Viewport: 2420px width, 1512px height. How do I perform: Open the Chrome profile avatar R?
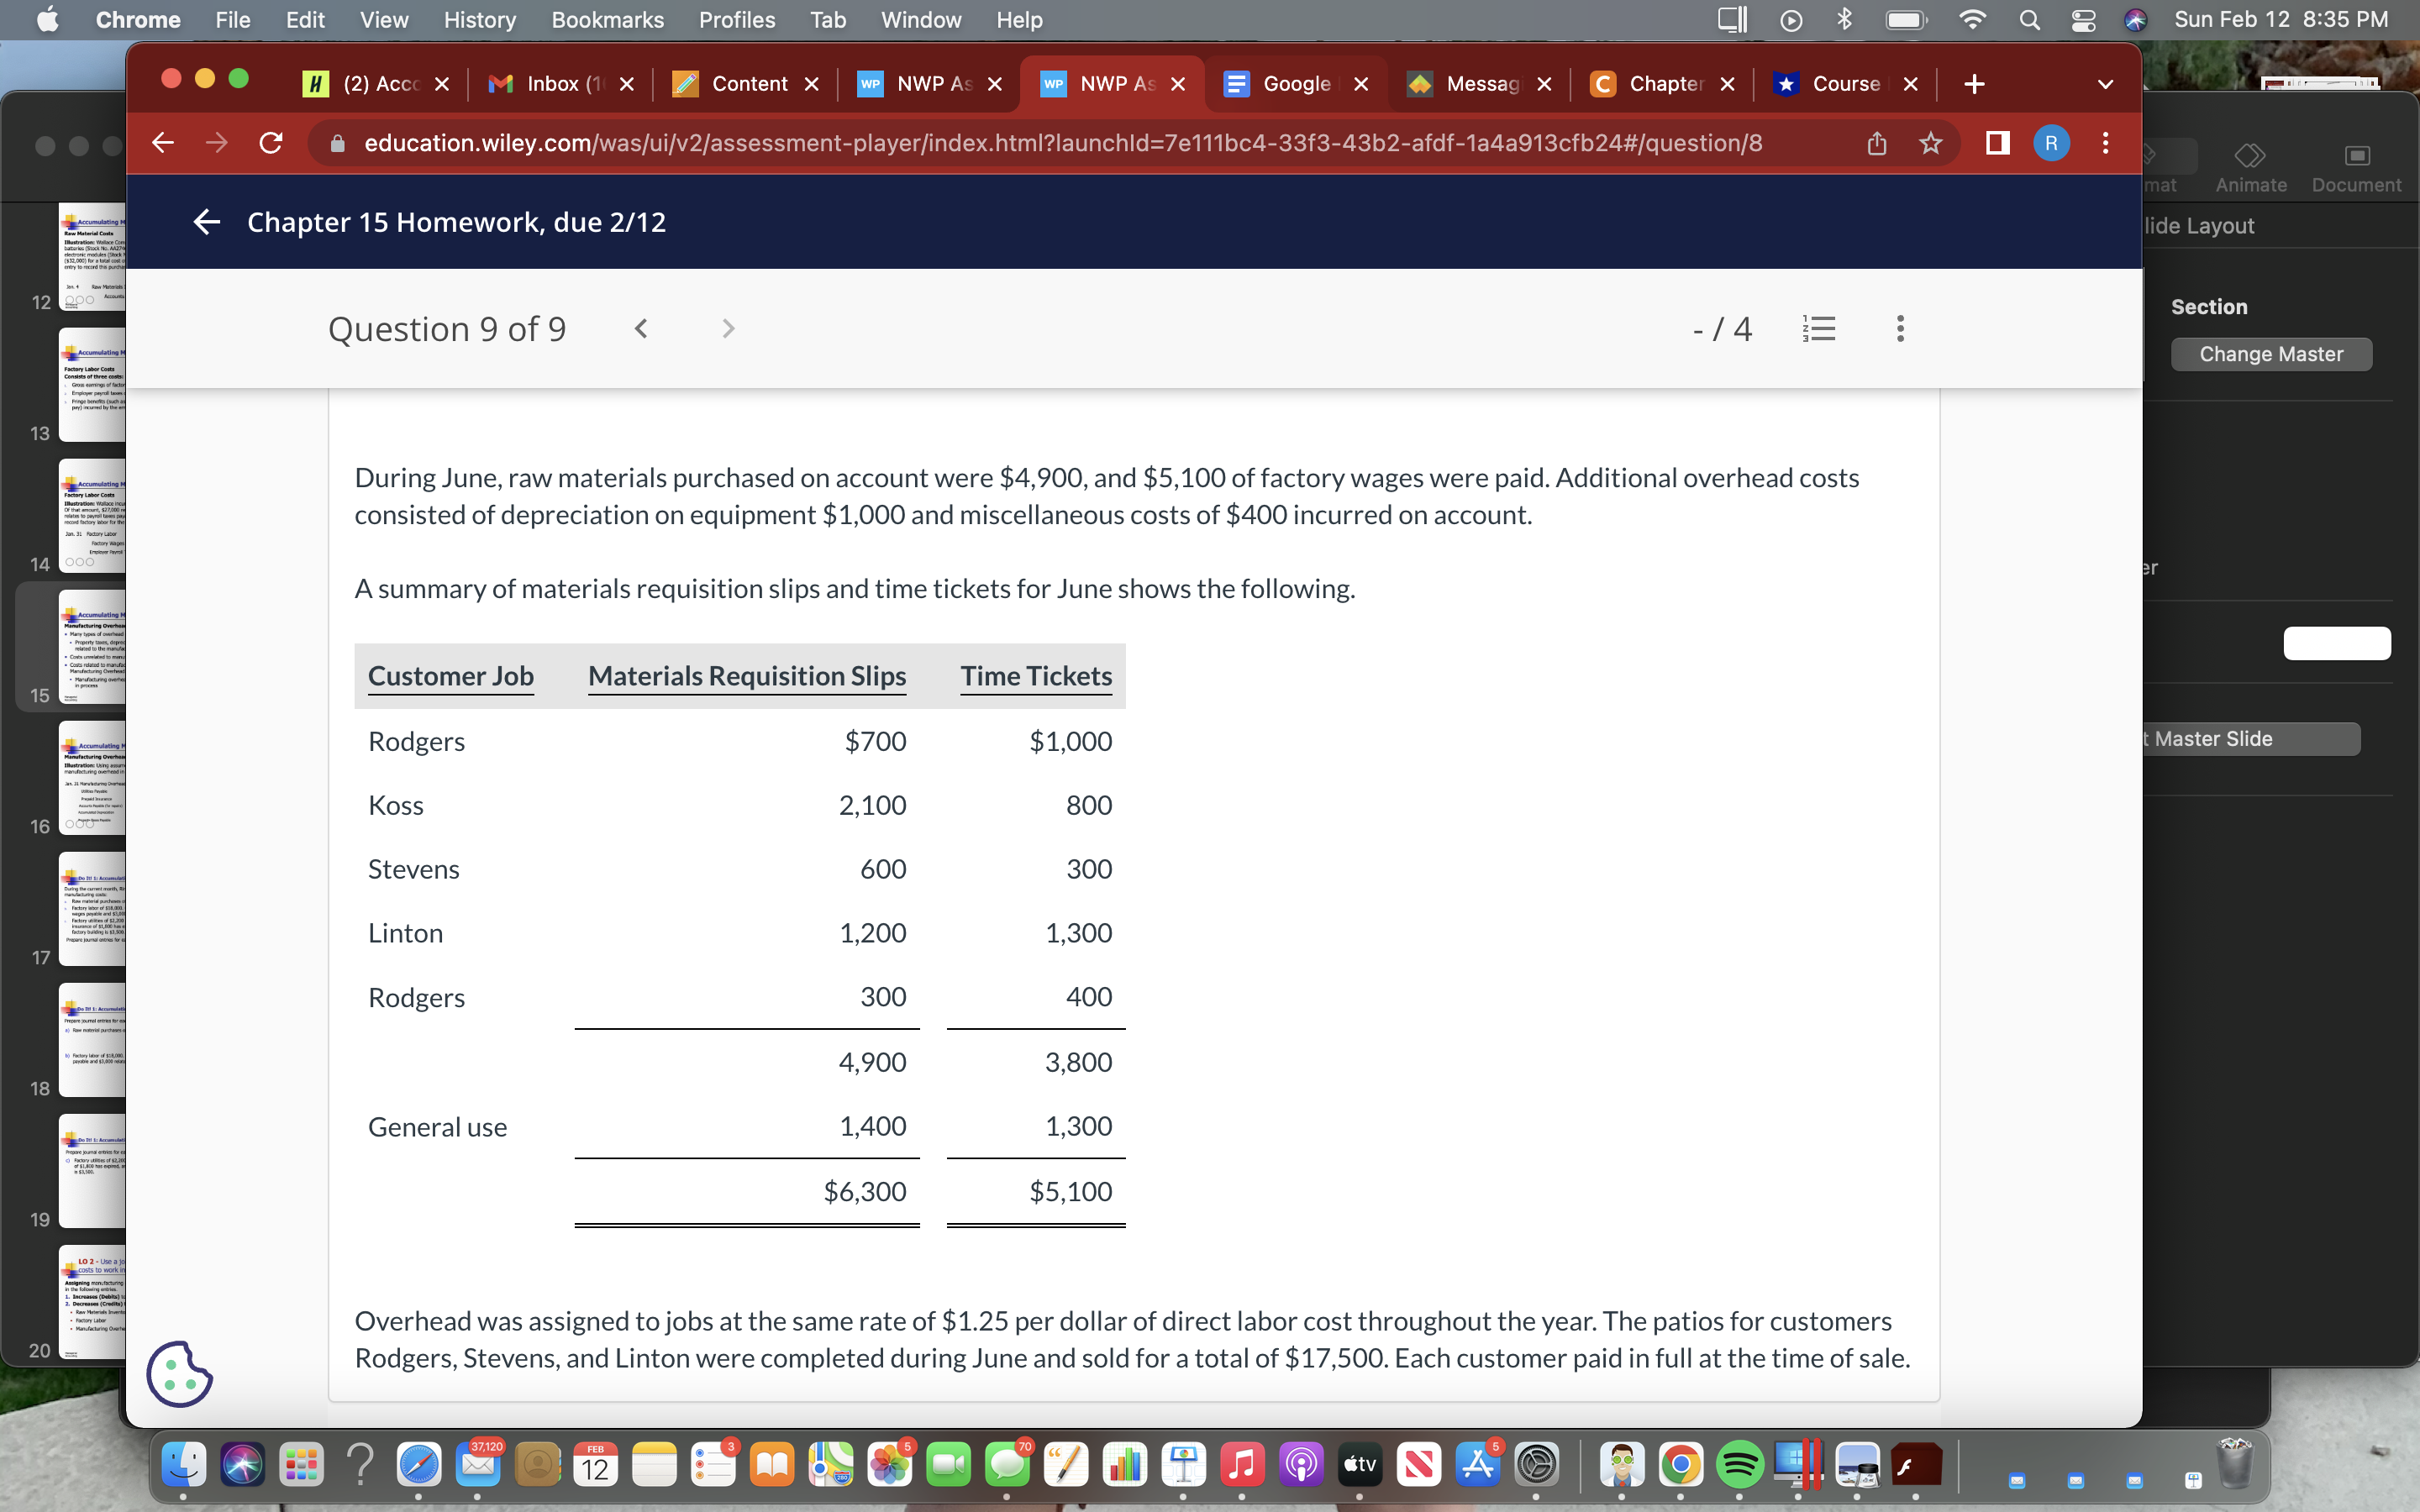(2052, 143)
